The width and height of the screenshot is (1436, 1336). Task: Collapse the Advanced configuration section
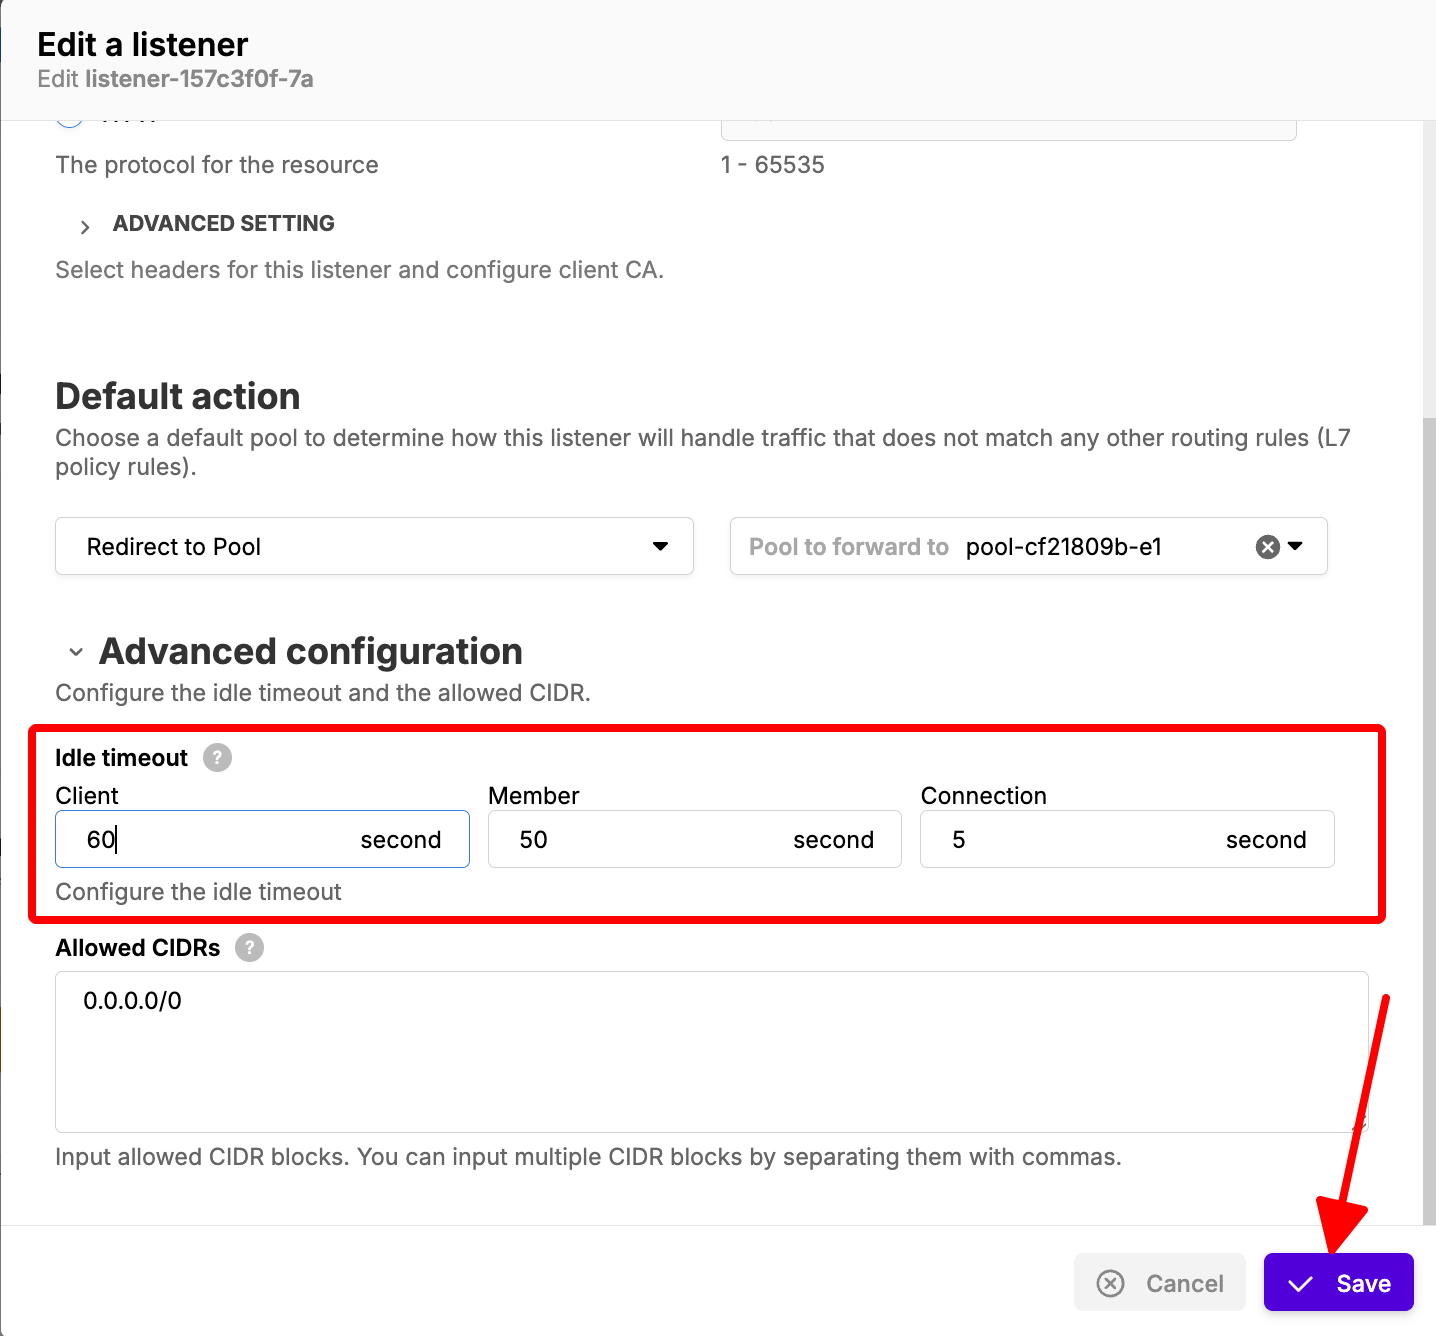76,653
